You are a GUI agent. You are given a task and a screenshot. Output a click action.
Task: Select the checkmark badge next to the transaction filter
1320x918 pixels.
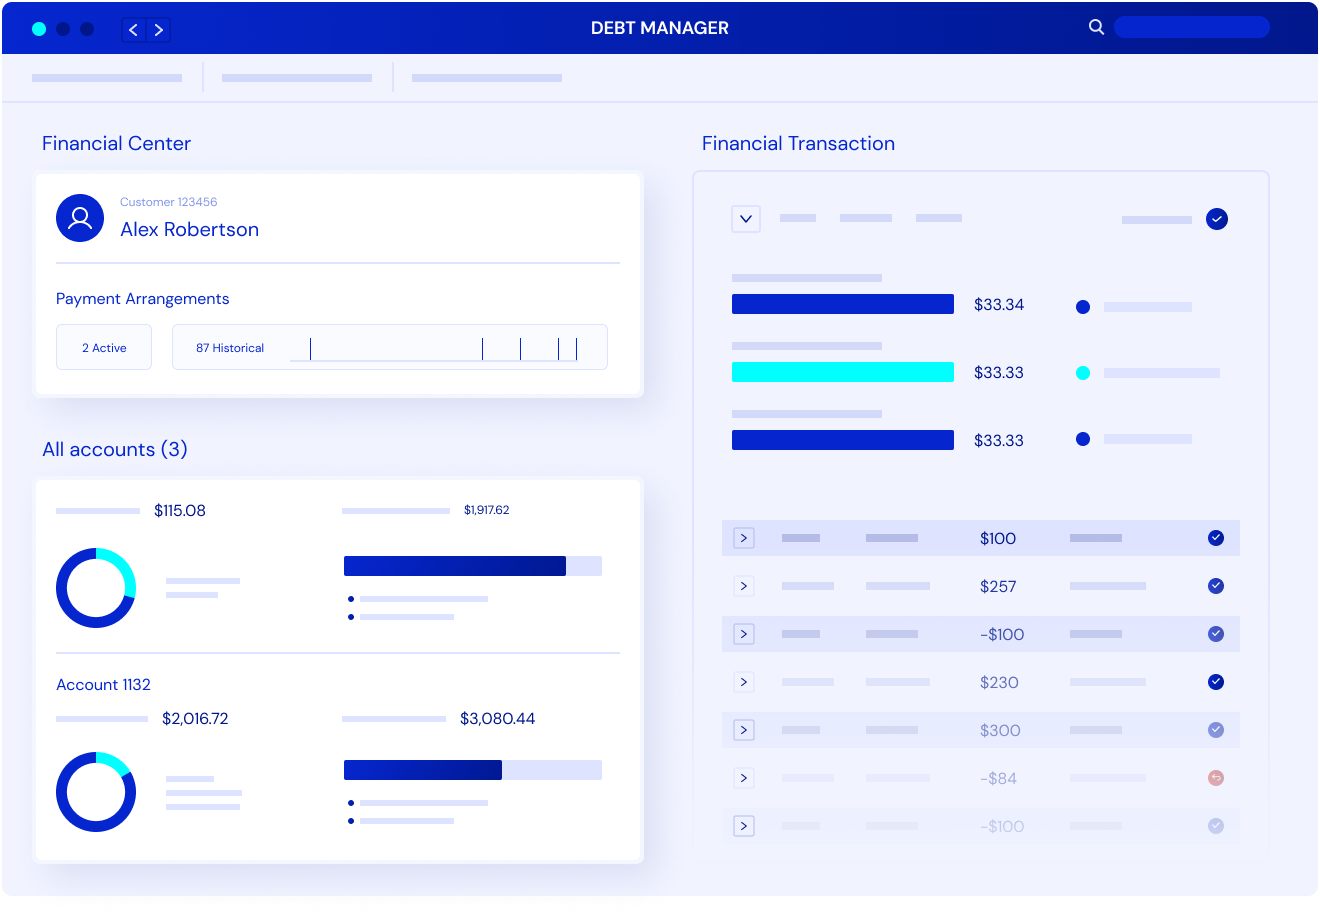coord(1217,218)
